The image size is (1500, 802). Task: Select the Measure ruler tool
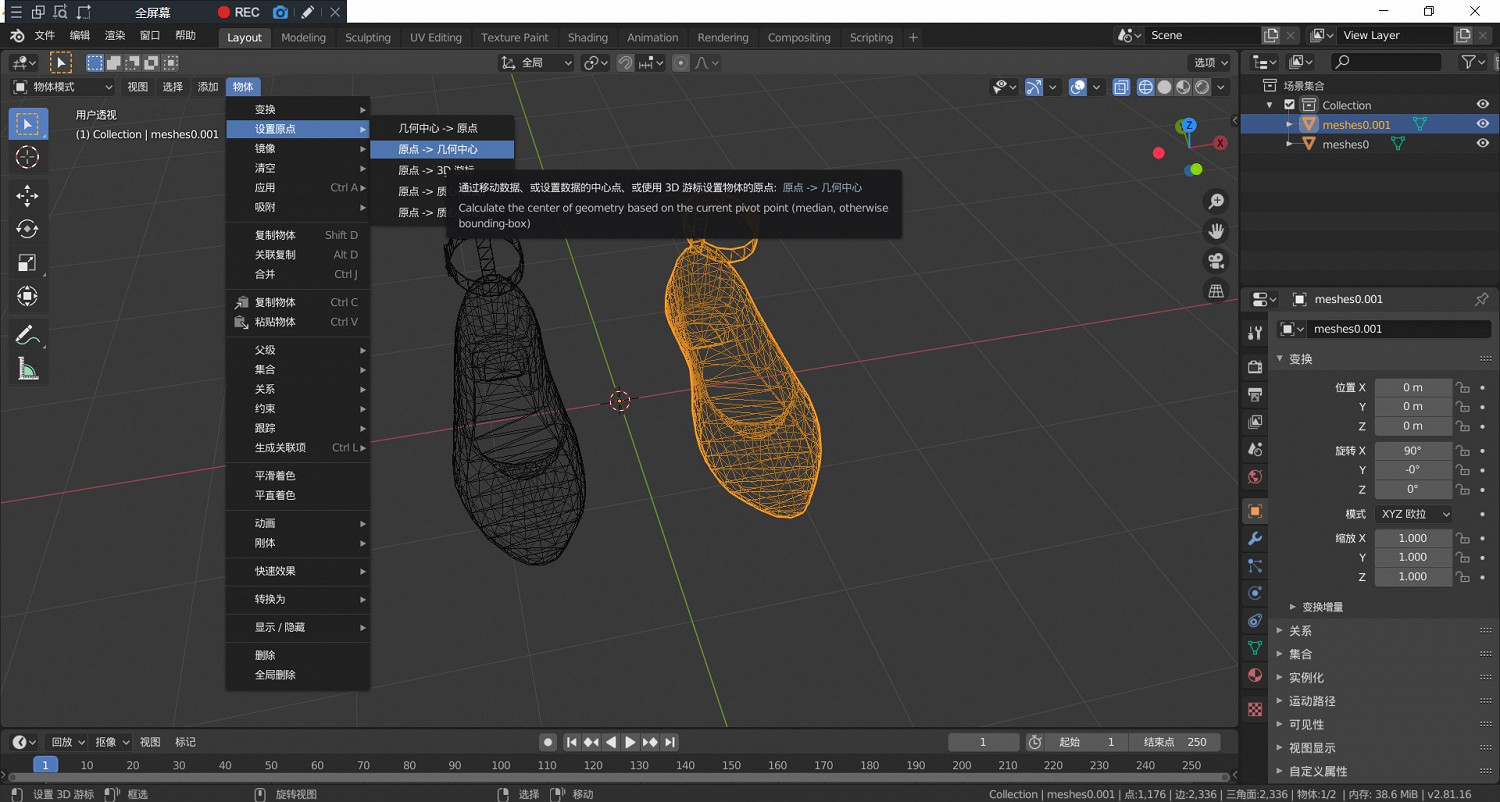click(x=27, y=369)
